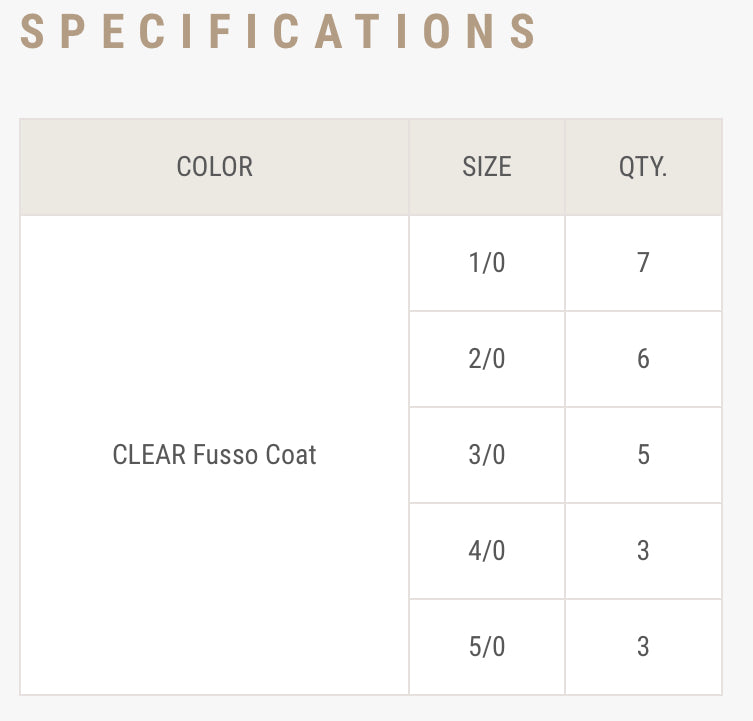
Task: Select the 2/0 size cell
Action: [x=487, y=359]
